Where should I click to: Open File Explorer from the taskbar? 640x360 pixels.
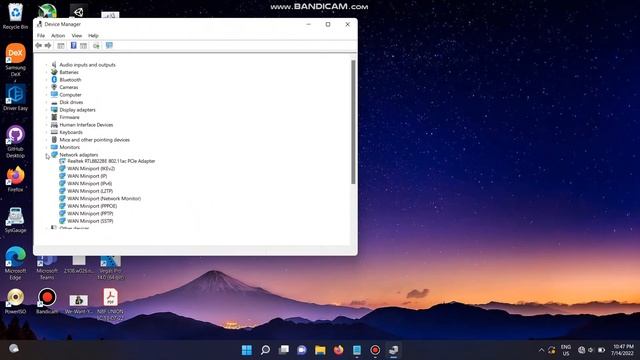click(320, 350)
